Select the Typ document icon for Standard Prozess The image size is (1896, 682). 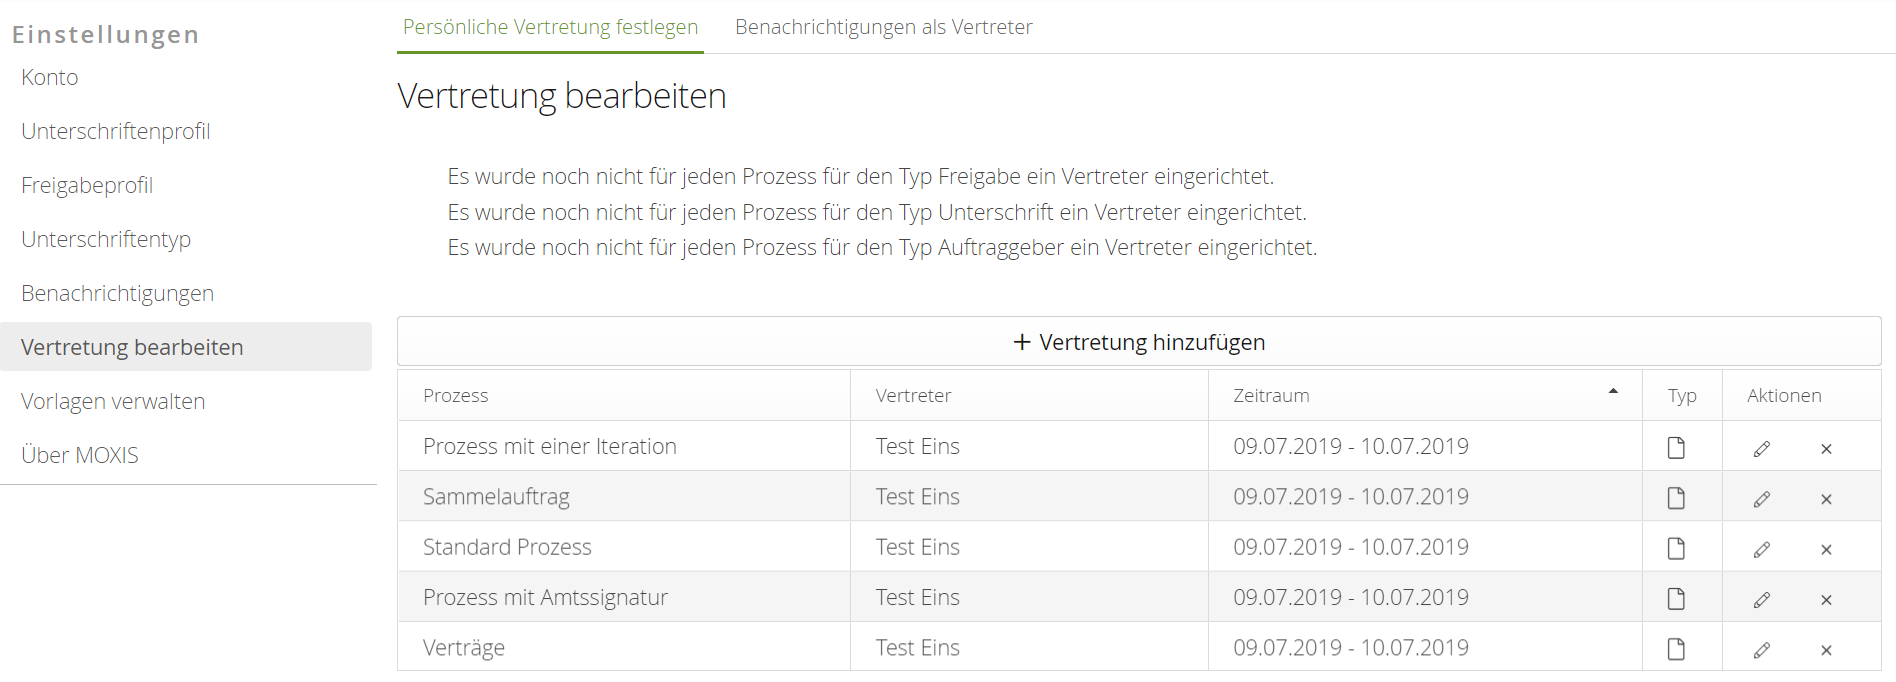click(x=1677, y=548)
